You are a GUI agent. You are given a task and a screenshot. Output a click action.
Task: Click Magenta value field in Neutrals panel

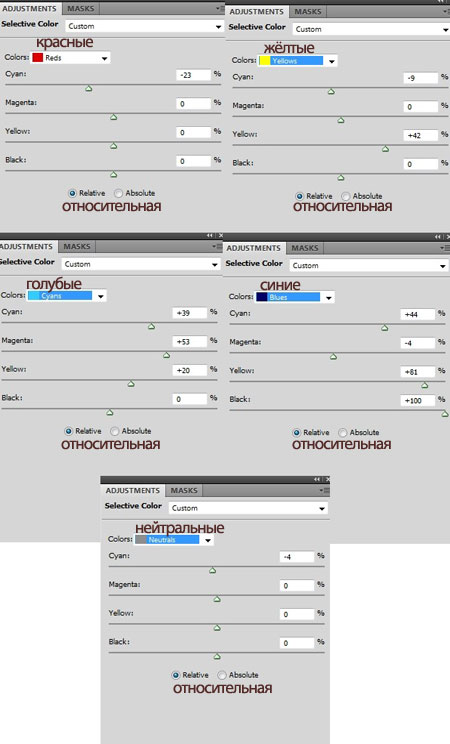(x=297, y=586)
